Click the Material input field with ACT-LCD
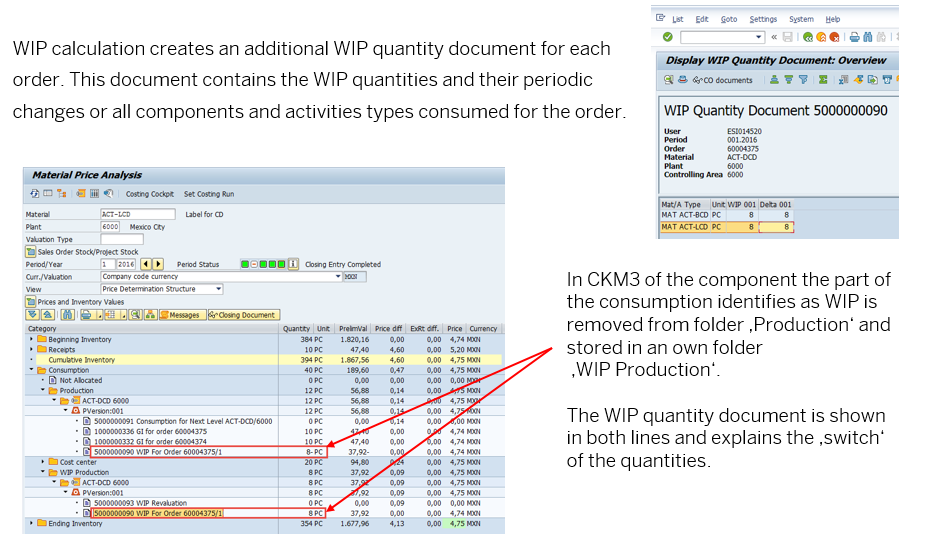Viewport: 928px width, 547px height. coord(138,214)
